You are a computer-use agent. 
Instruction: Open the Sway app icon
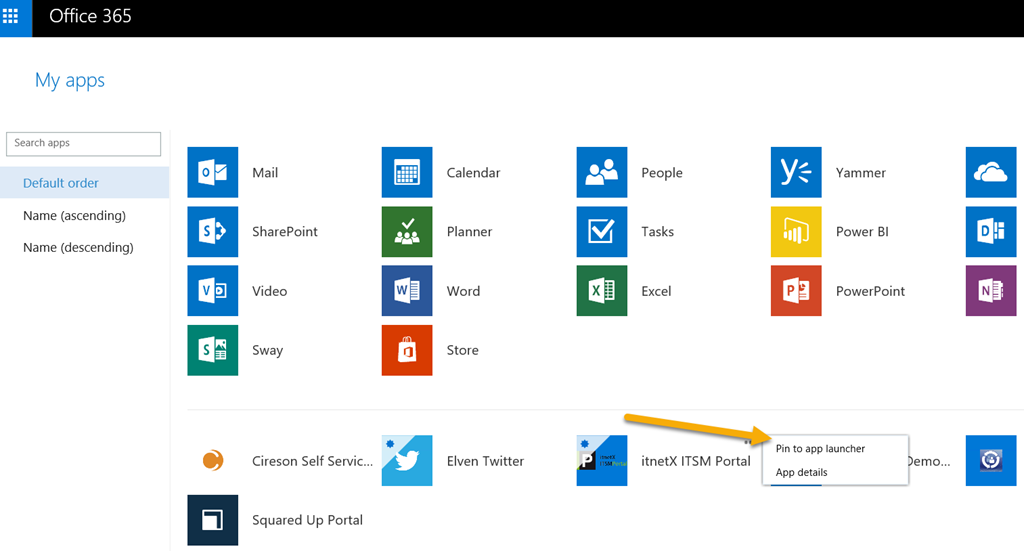point(212,350)
